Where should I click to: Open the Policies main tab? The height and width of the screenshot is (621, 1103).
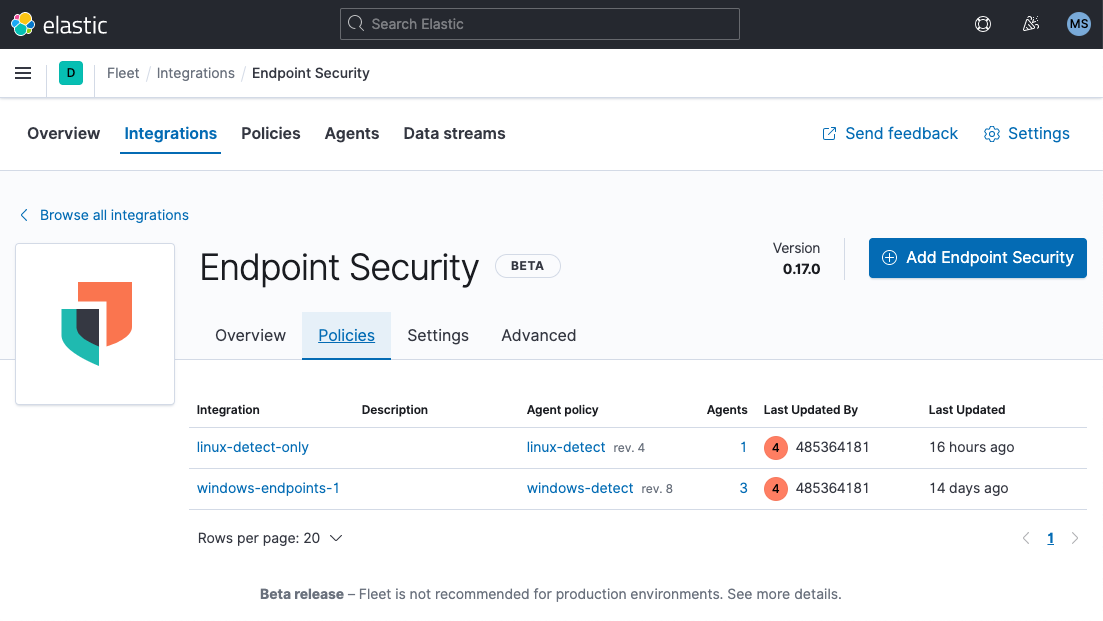pos(271,134)
